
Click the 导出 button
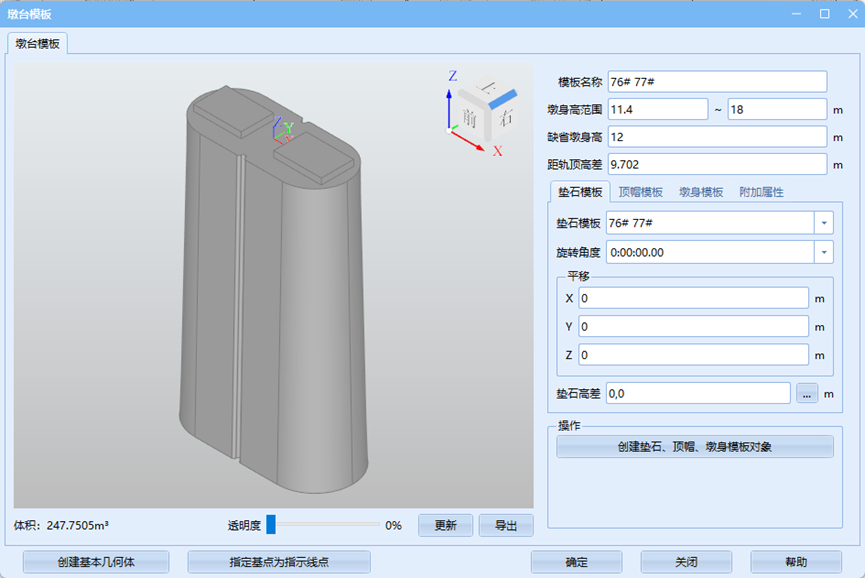click(506, 525)
